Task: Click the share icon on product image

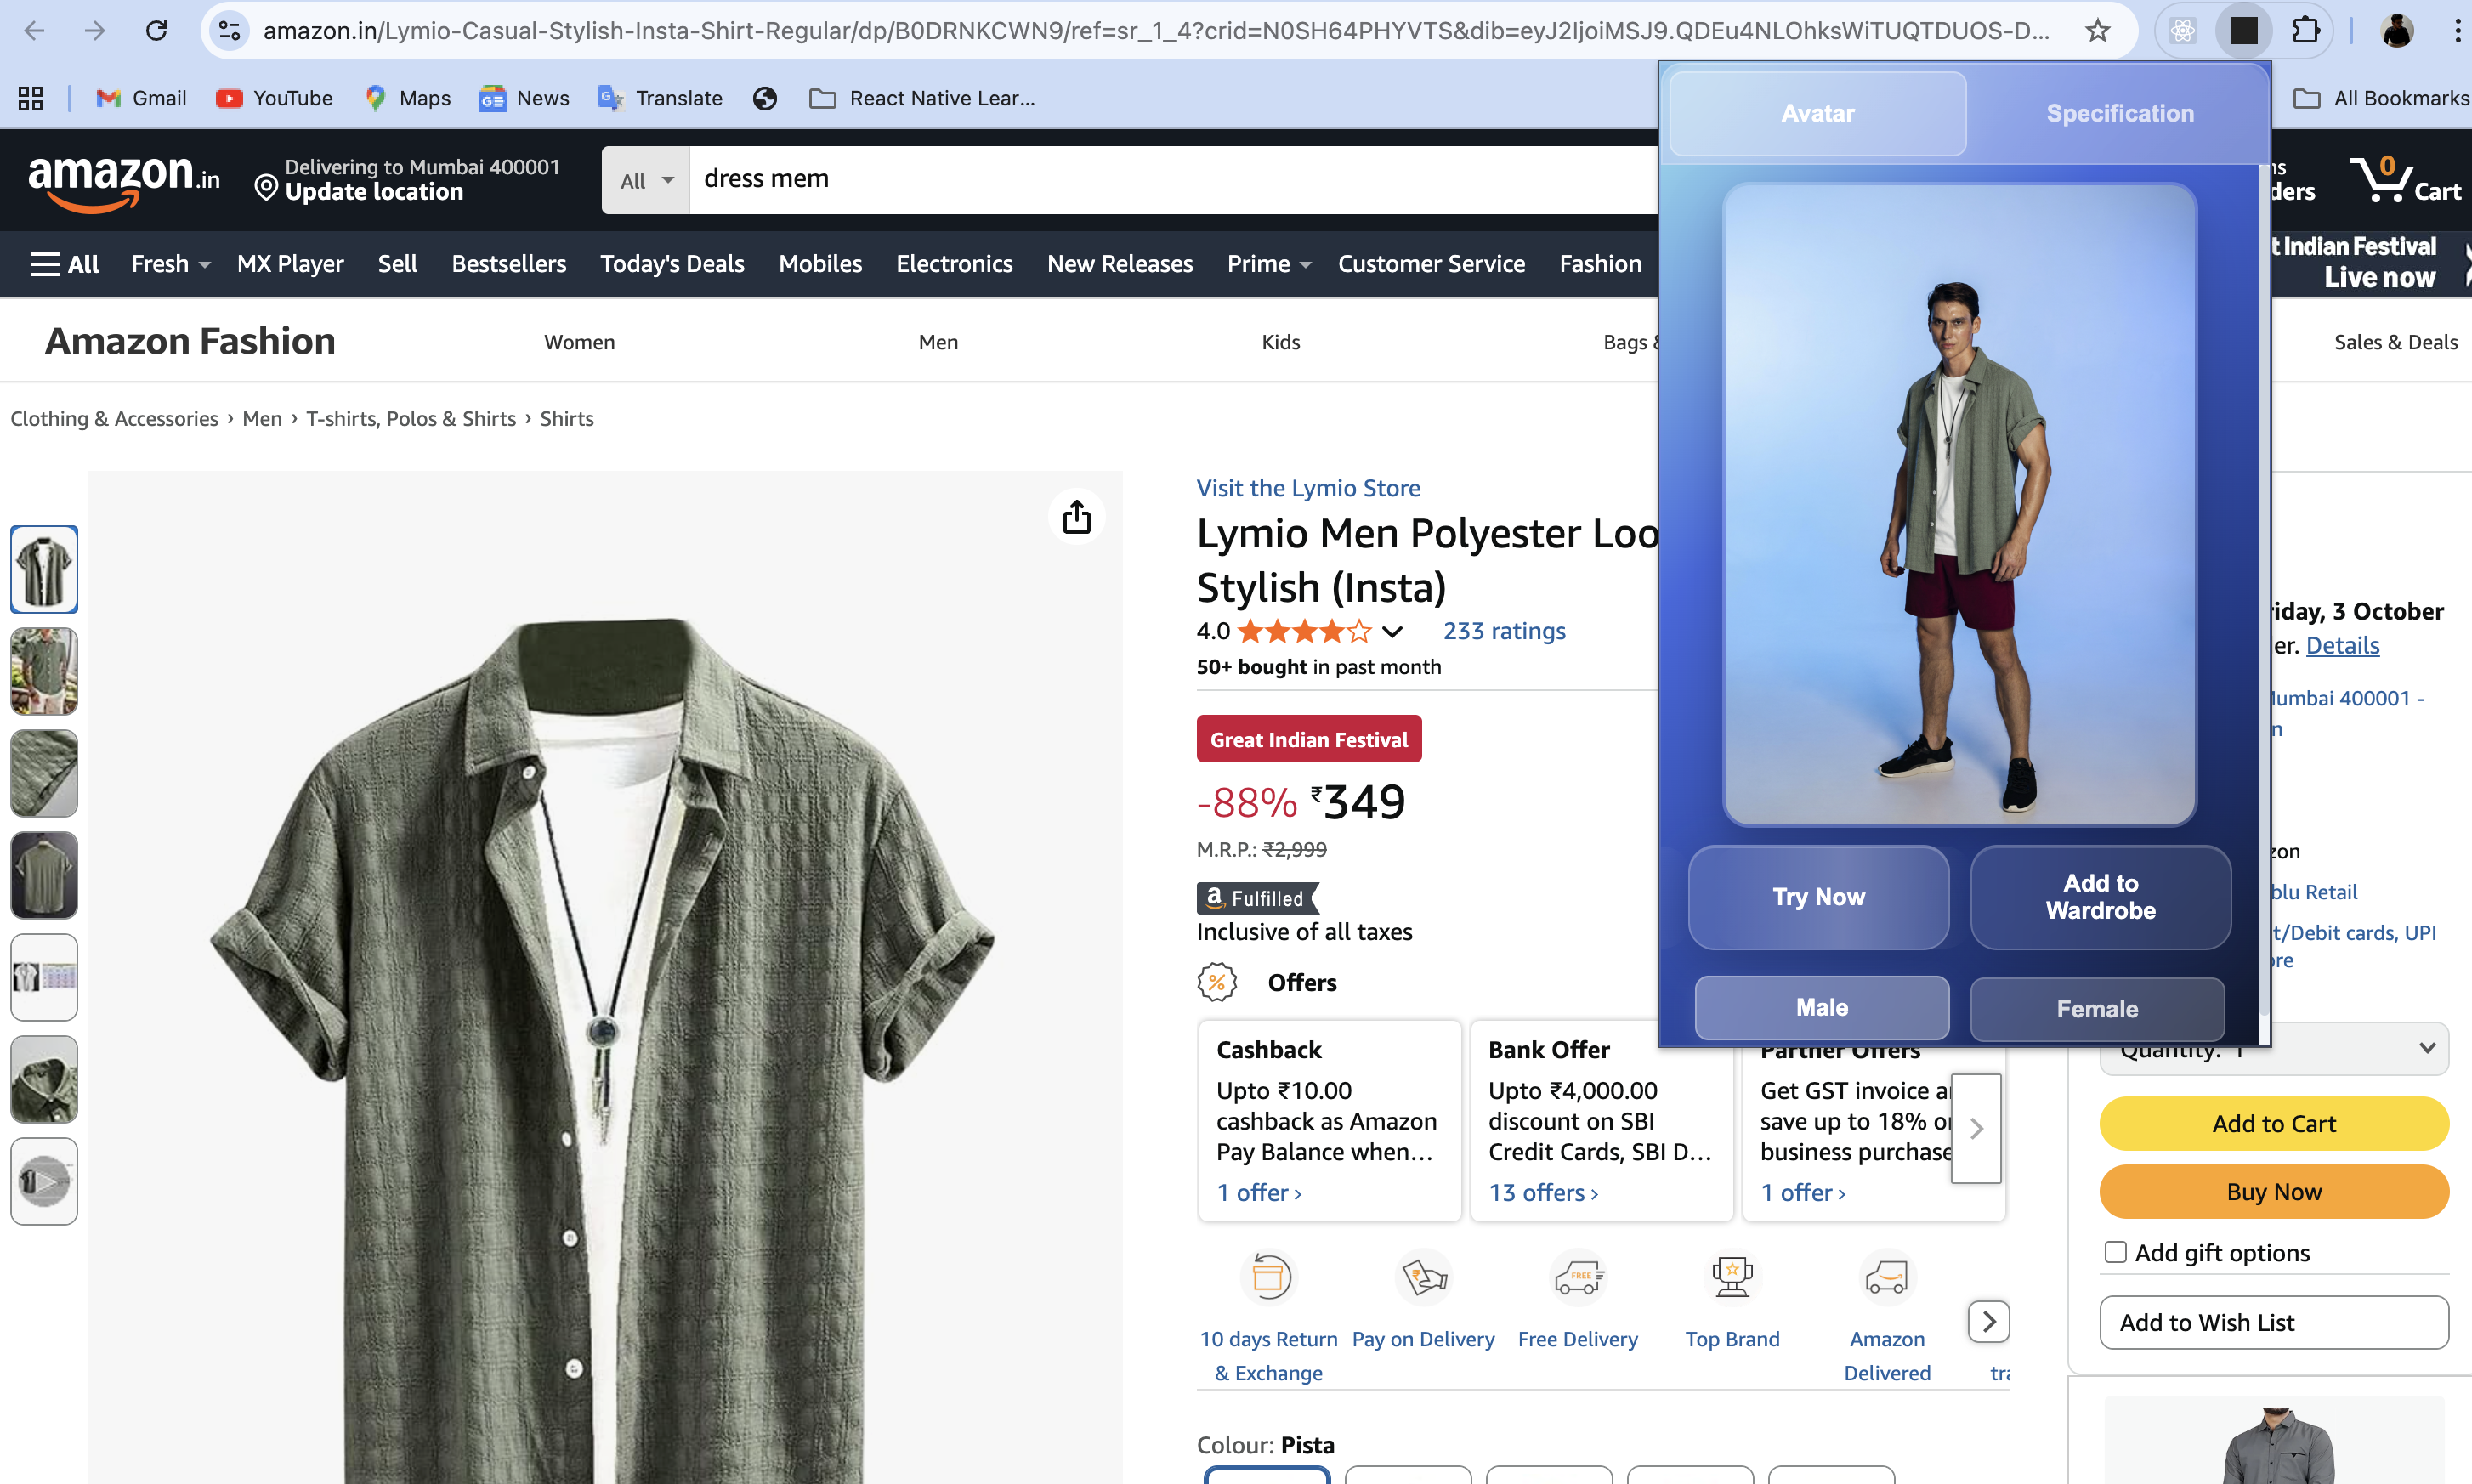Action: 1076,517
